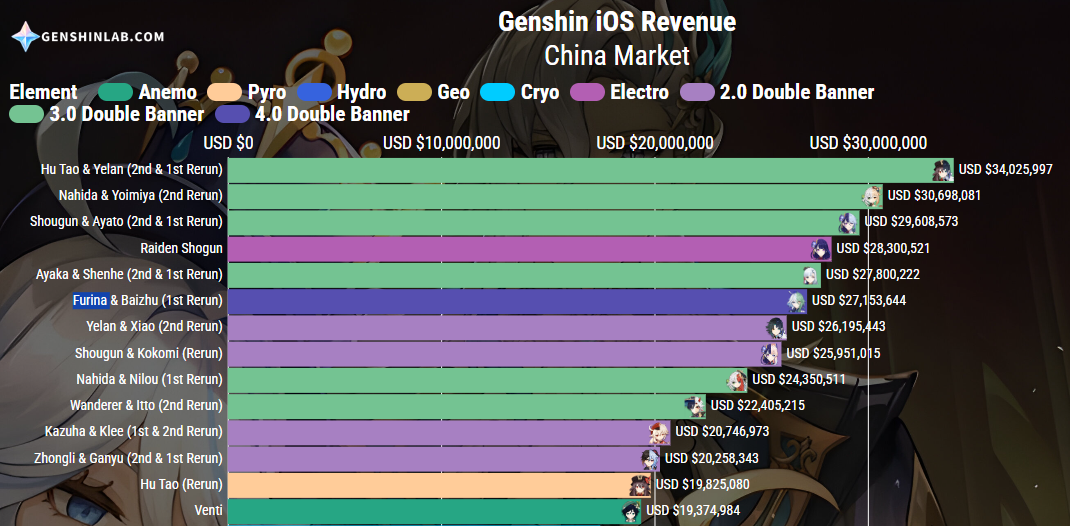This screenshot has height=526, width=1070.
Task: Click the GenshinLab star logo icon
Action: [25, 37]
